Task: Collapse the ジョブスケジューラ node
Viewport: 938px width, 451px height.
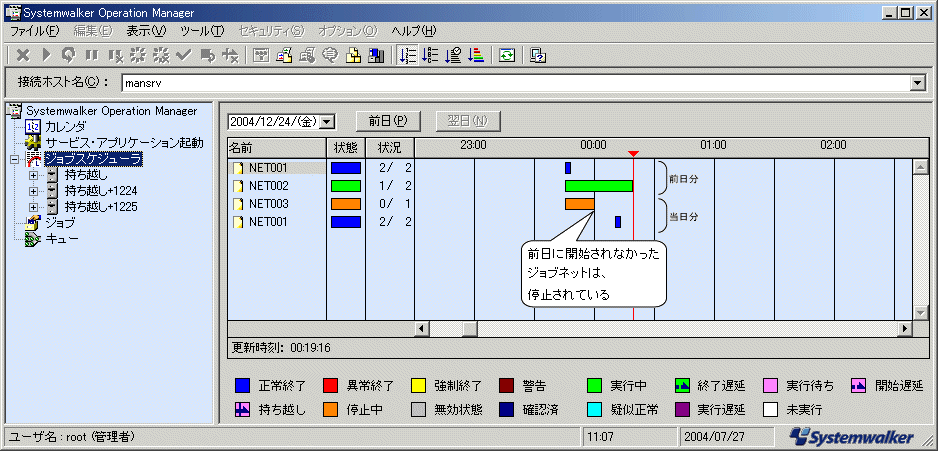Action: (15, 160)
